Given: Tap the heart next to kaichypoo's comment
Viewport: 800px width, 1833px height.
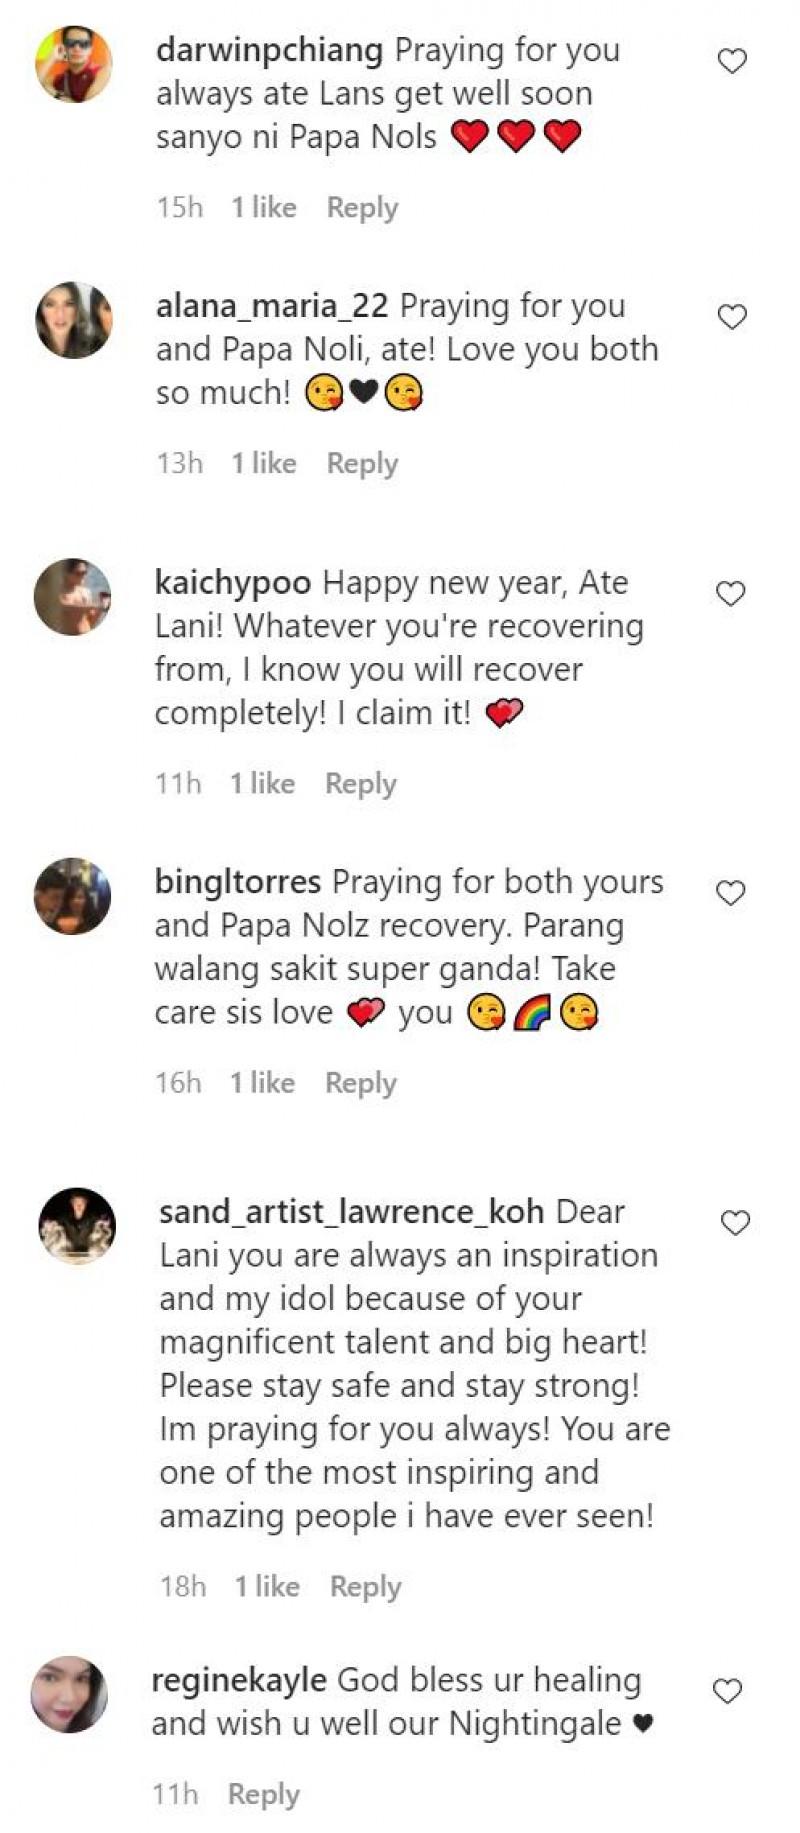Looking at the screenshot, I should pyautogui.click(x=731, y=594).
